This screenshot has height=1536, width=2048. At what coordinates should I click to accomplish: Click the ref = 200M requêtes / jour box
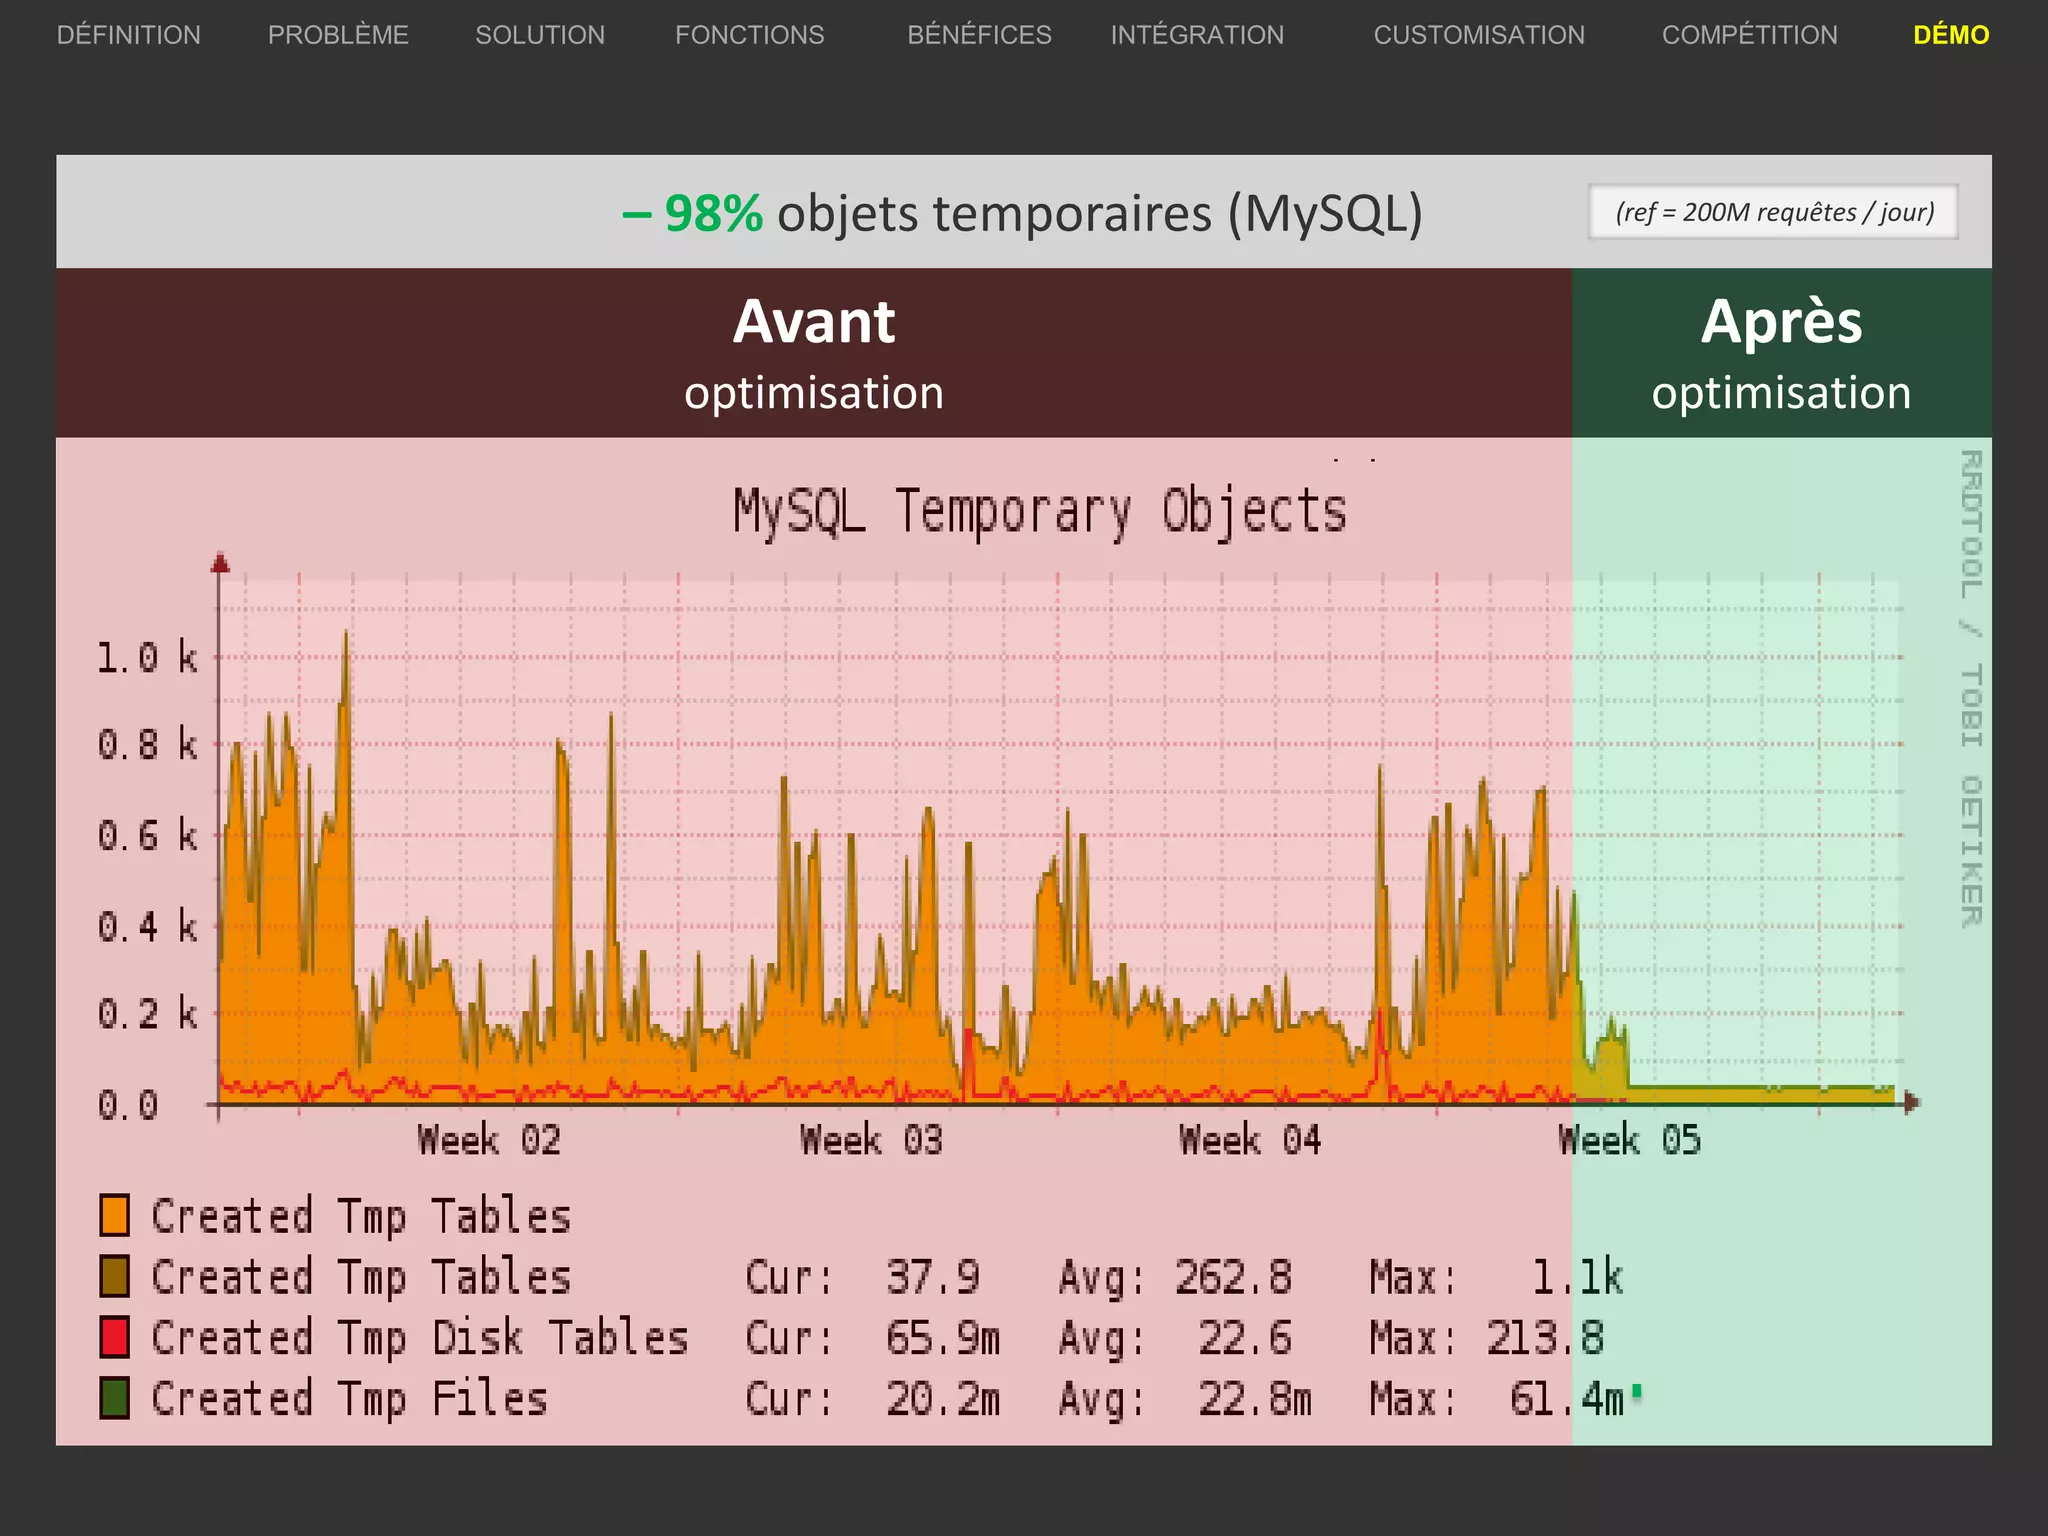[x=1773, y=212]
